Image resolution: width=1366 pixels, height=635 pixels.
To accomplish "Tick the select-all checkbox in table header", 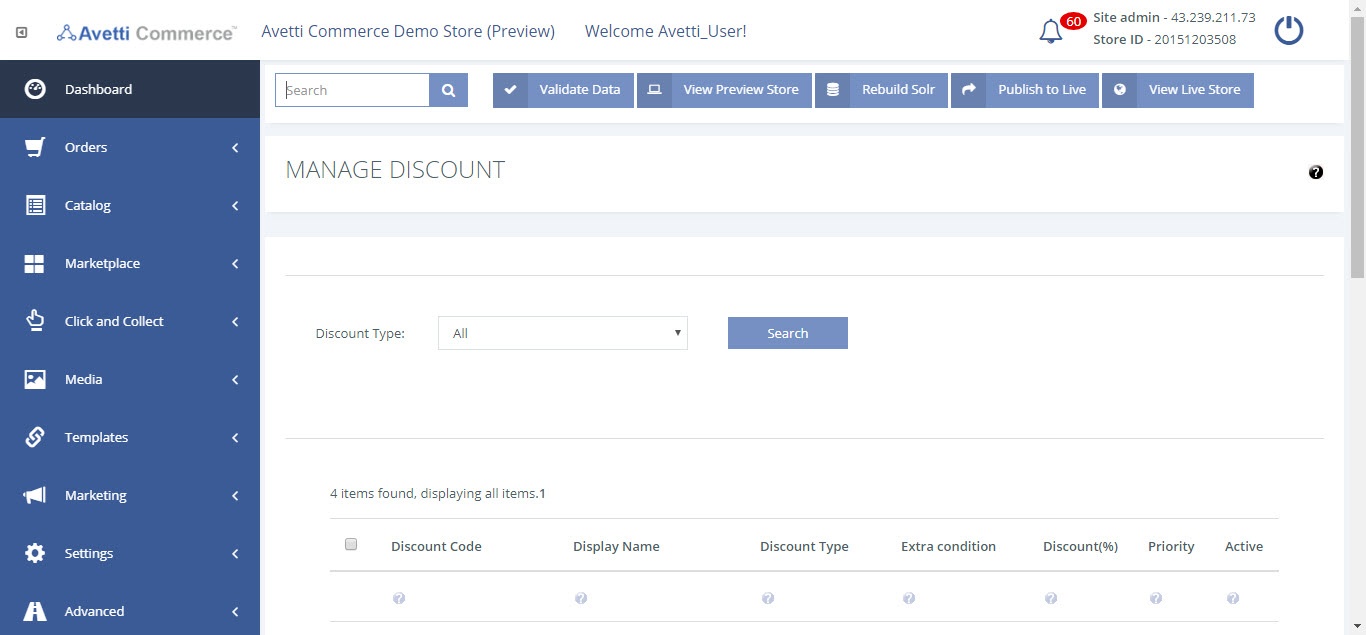I will tap(351, 544).
